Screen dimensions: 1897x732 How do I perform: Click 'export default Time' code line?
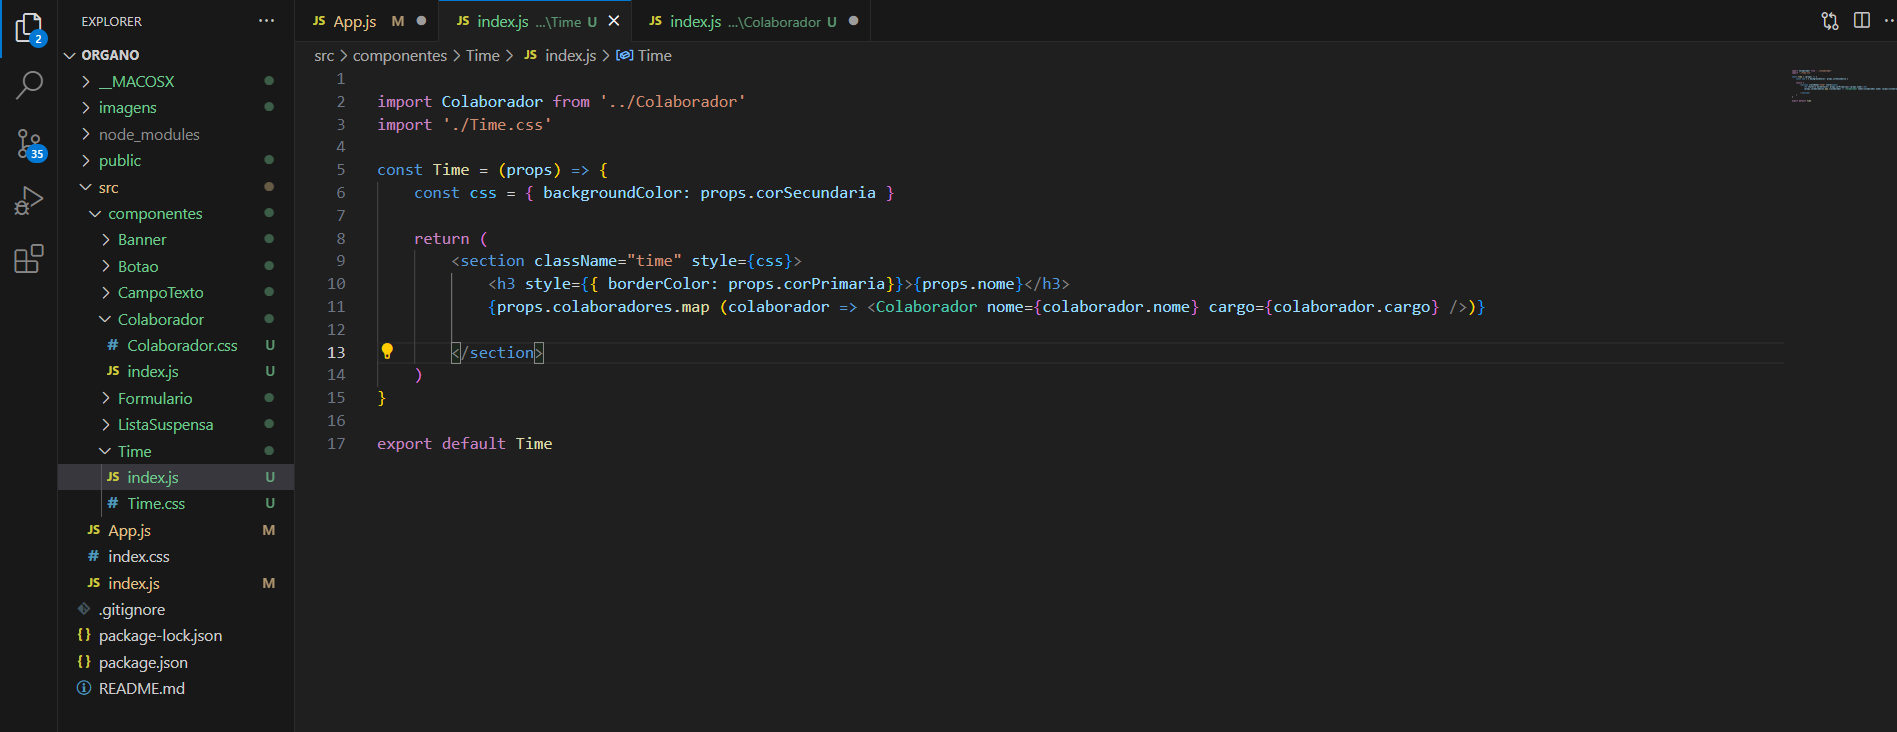coord(465,443)
